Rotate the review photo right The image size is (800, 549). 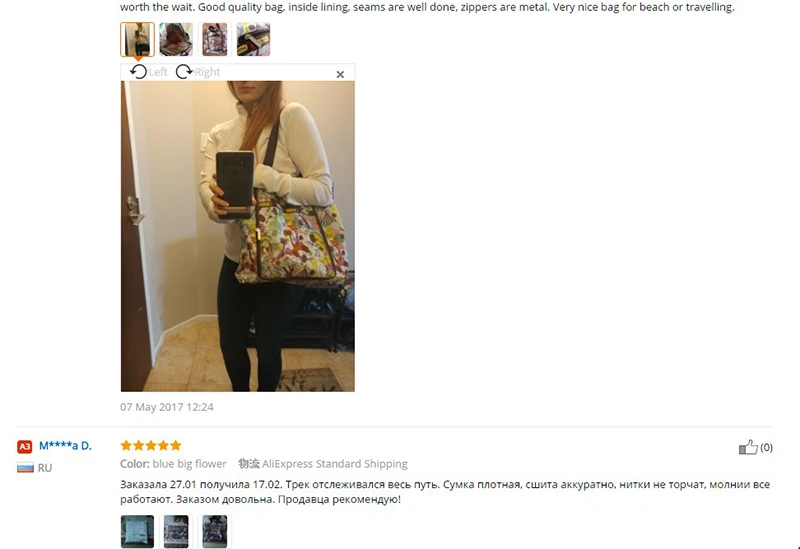coord(197,72)
